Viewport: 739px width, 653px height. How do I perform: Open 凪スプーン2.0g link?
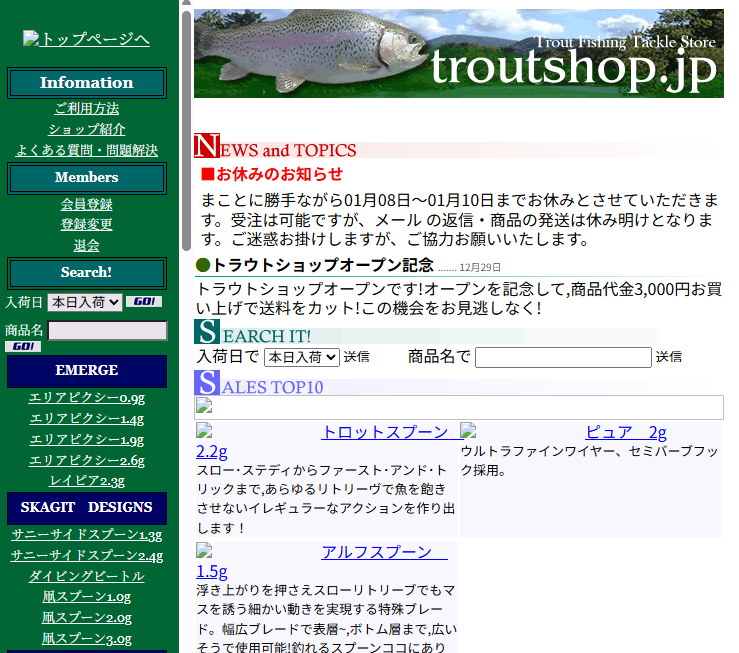click(x=87, y=617)
